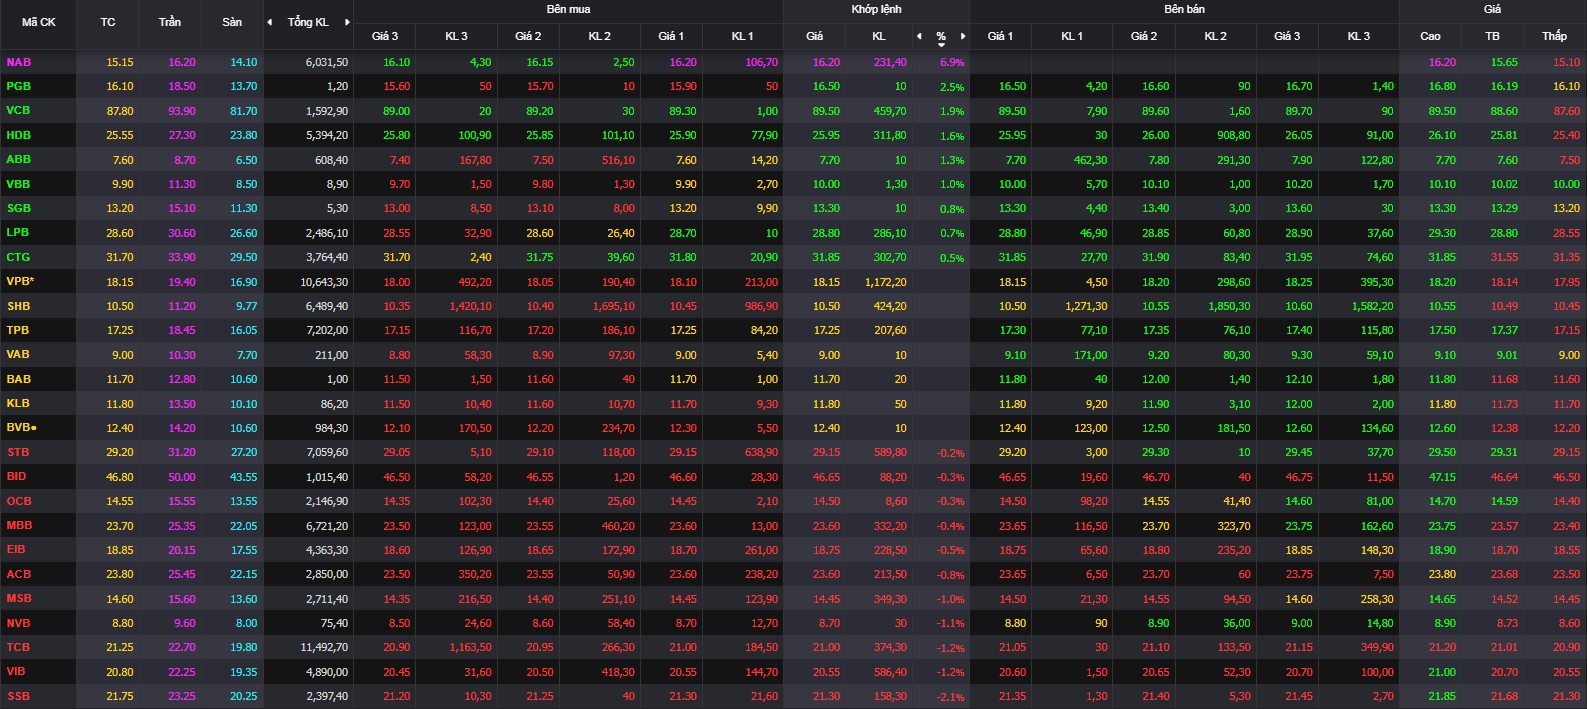Click the Sàn floor price header

coord(232,22)
